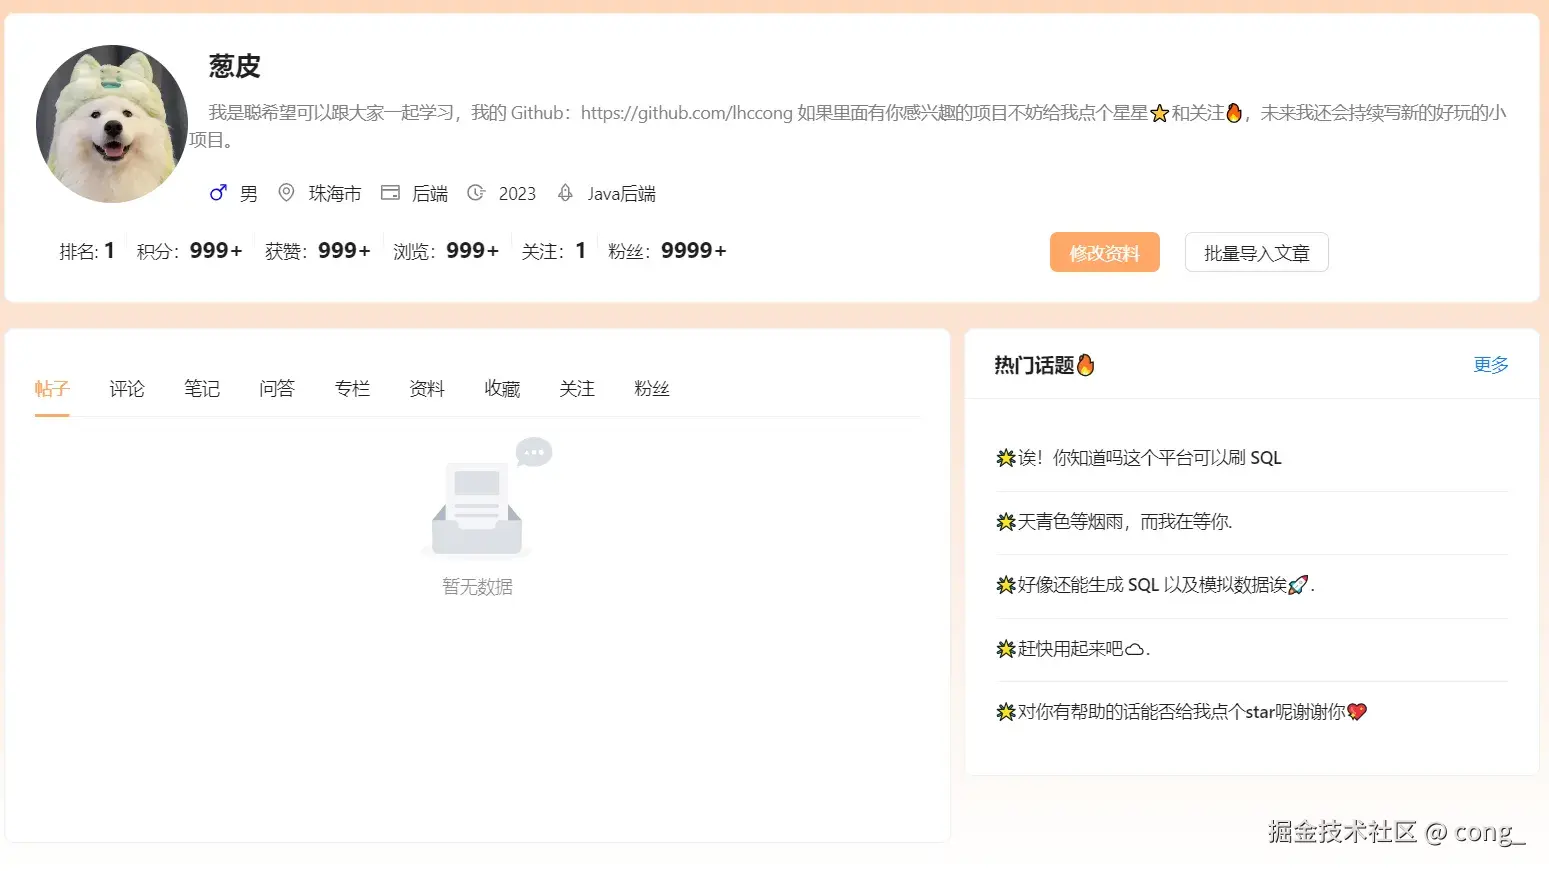Click the 修改资料 button
The image size is (1549, 871).
1105,252
